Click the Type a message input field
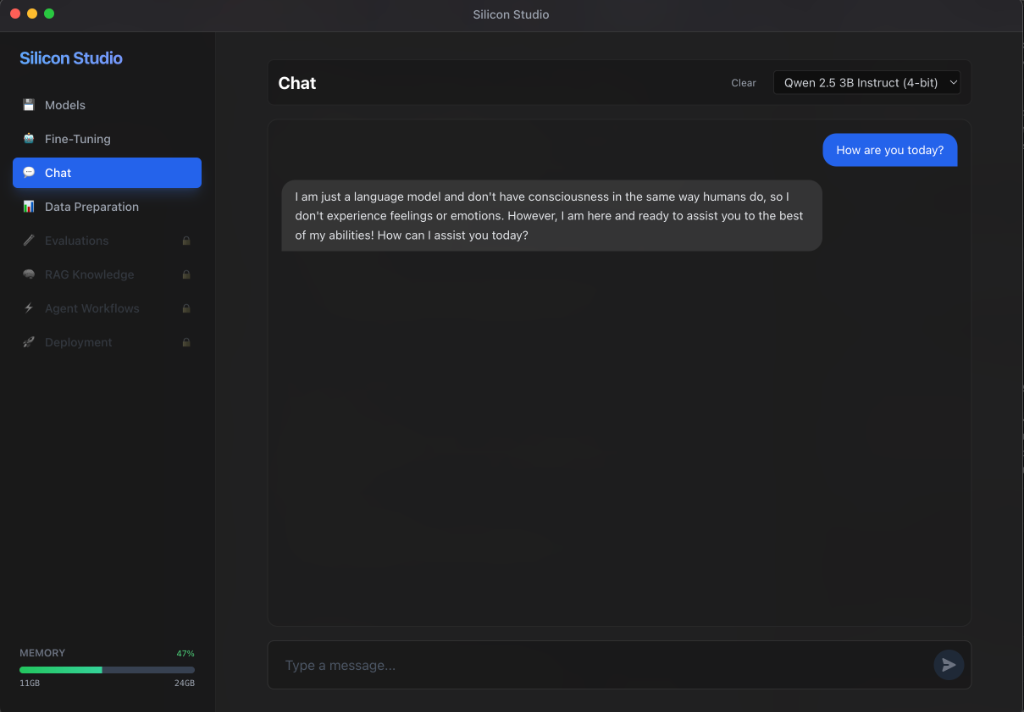Screen dimensions: 1024x712 [601, 665]
